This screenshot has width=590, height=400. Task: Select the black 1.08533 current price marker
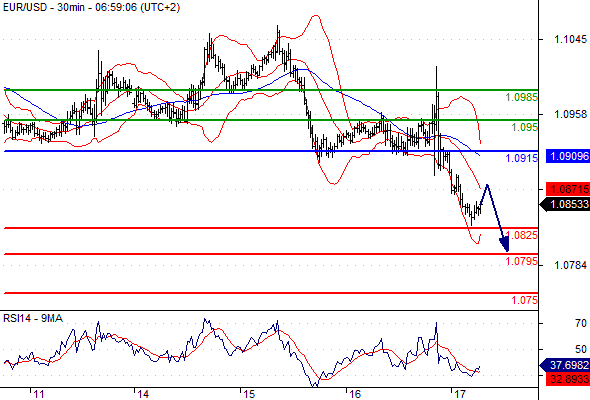pos(565,204)
